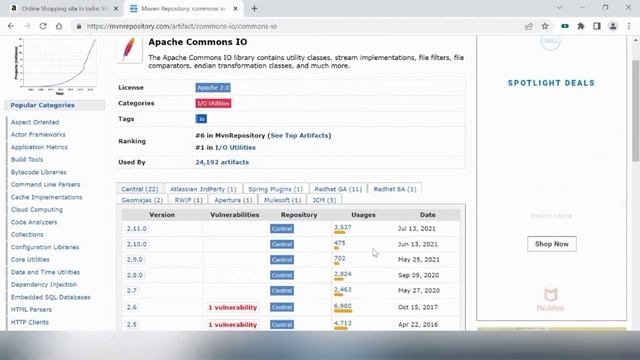Toggle the browser side panel icon
This screenshot has width=640, height=360.
coord(597,26)
